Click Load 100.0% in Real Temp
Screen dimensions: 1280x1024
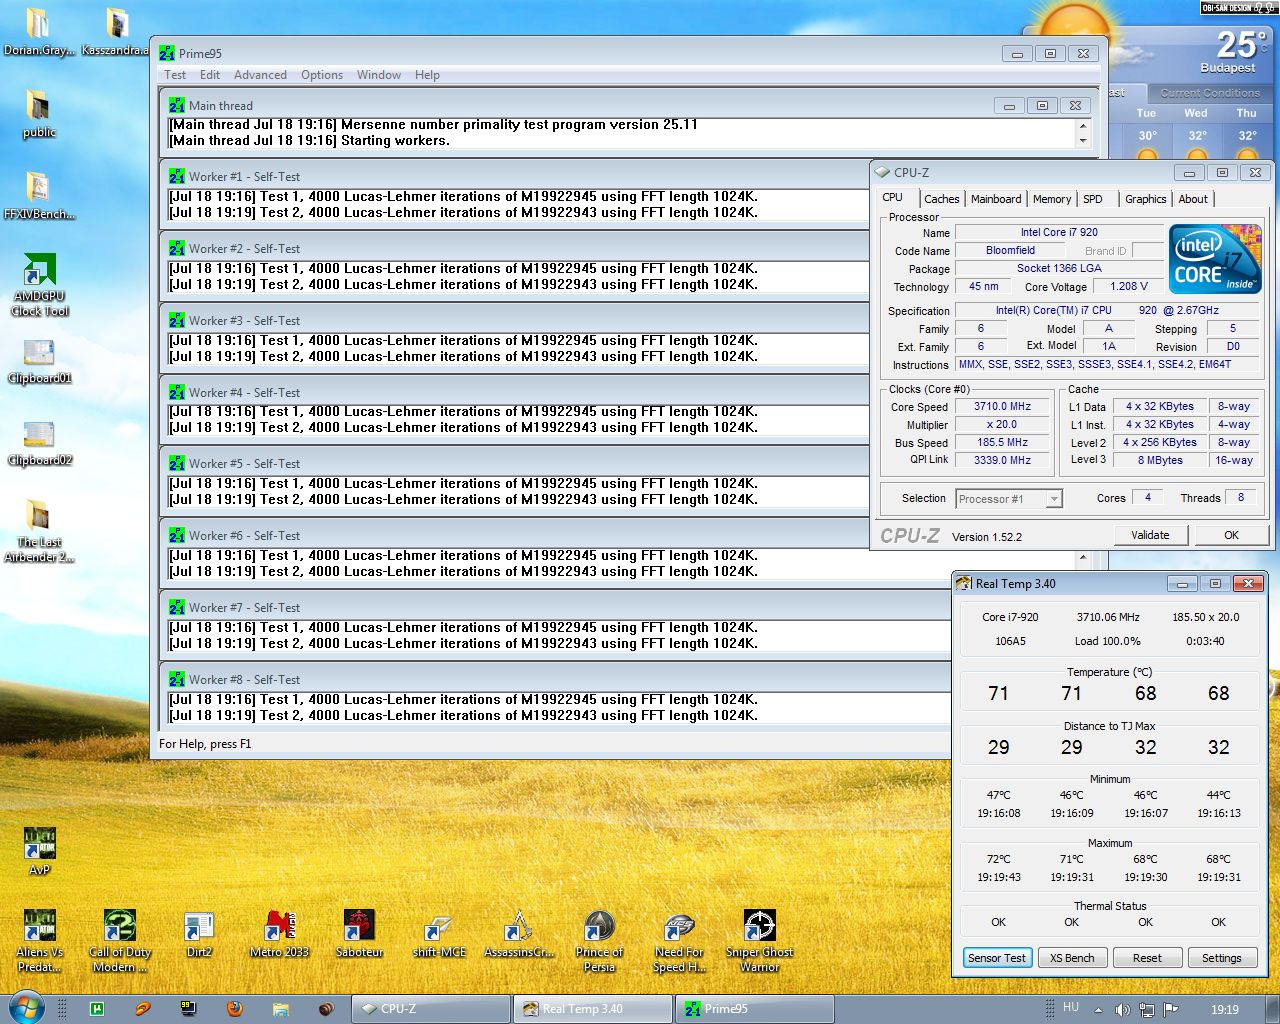tap(1107, 641)
